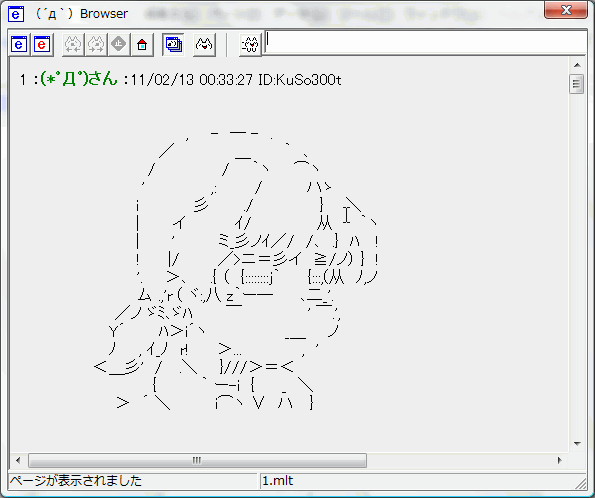Viewport: 595px width, 498px height.
Task: Click the horizontal scrollbar thumb
Action: (197, 460)
